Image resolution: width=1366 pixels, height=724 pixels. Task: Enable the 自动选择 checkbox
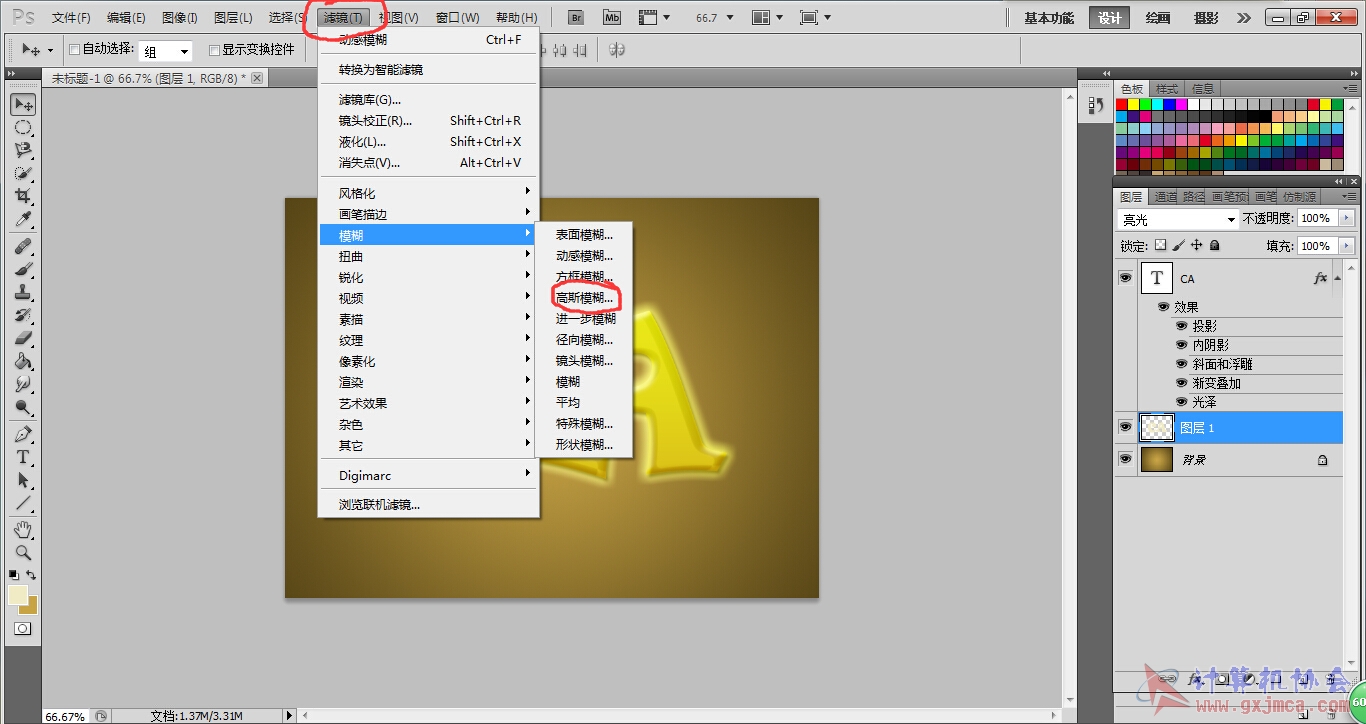click(x=74, y=50)
